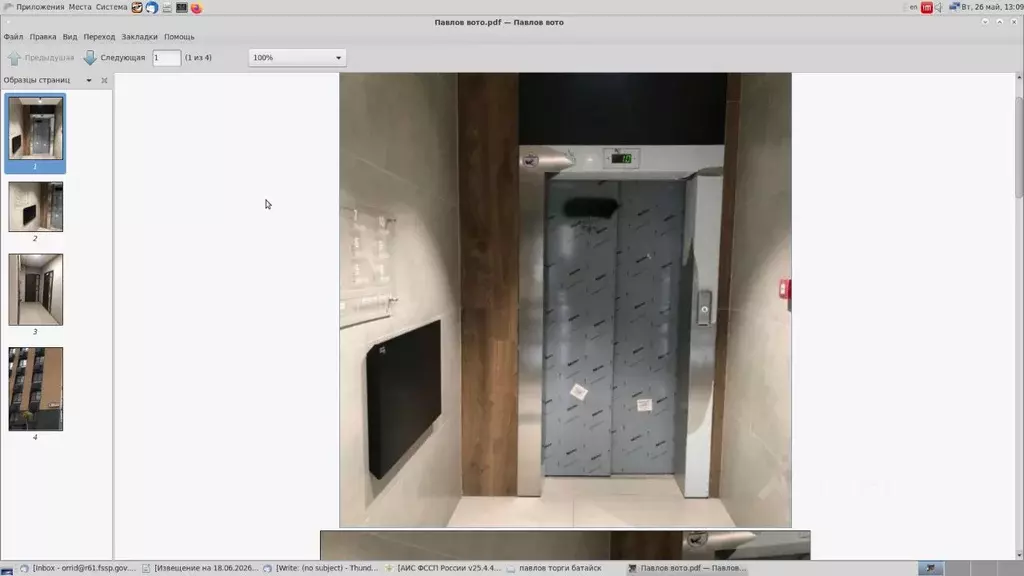Click the scrollbar up arrow

1019,77
